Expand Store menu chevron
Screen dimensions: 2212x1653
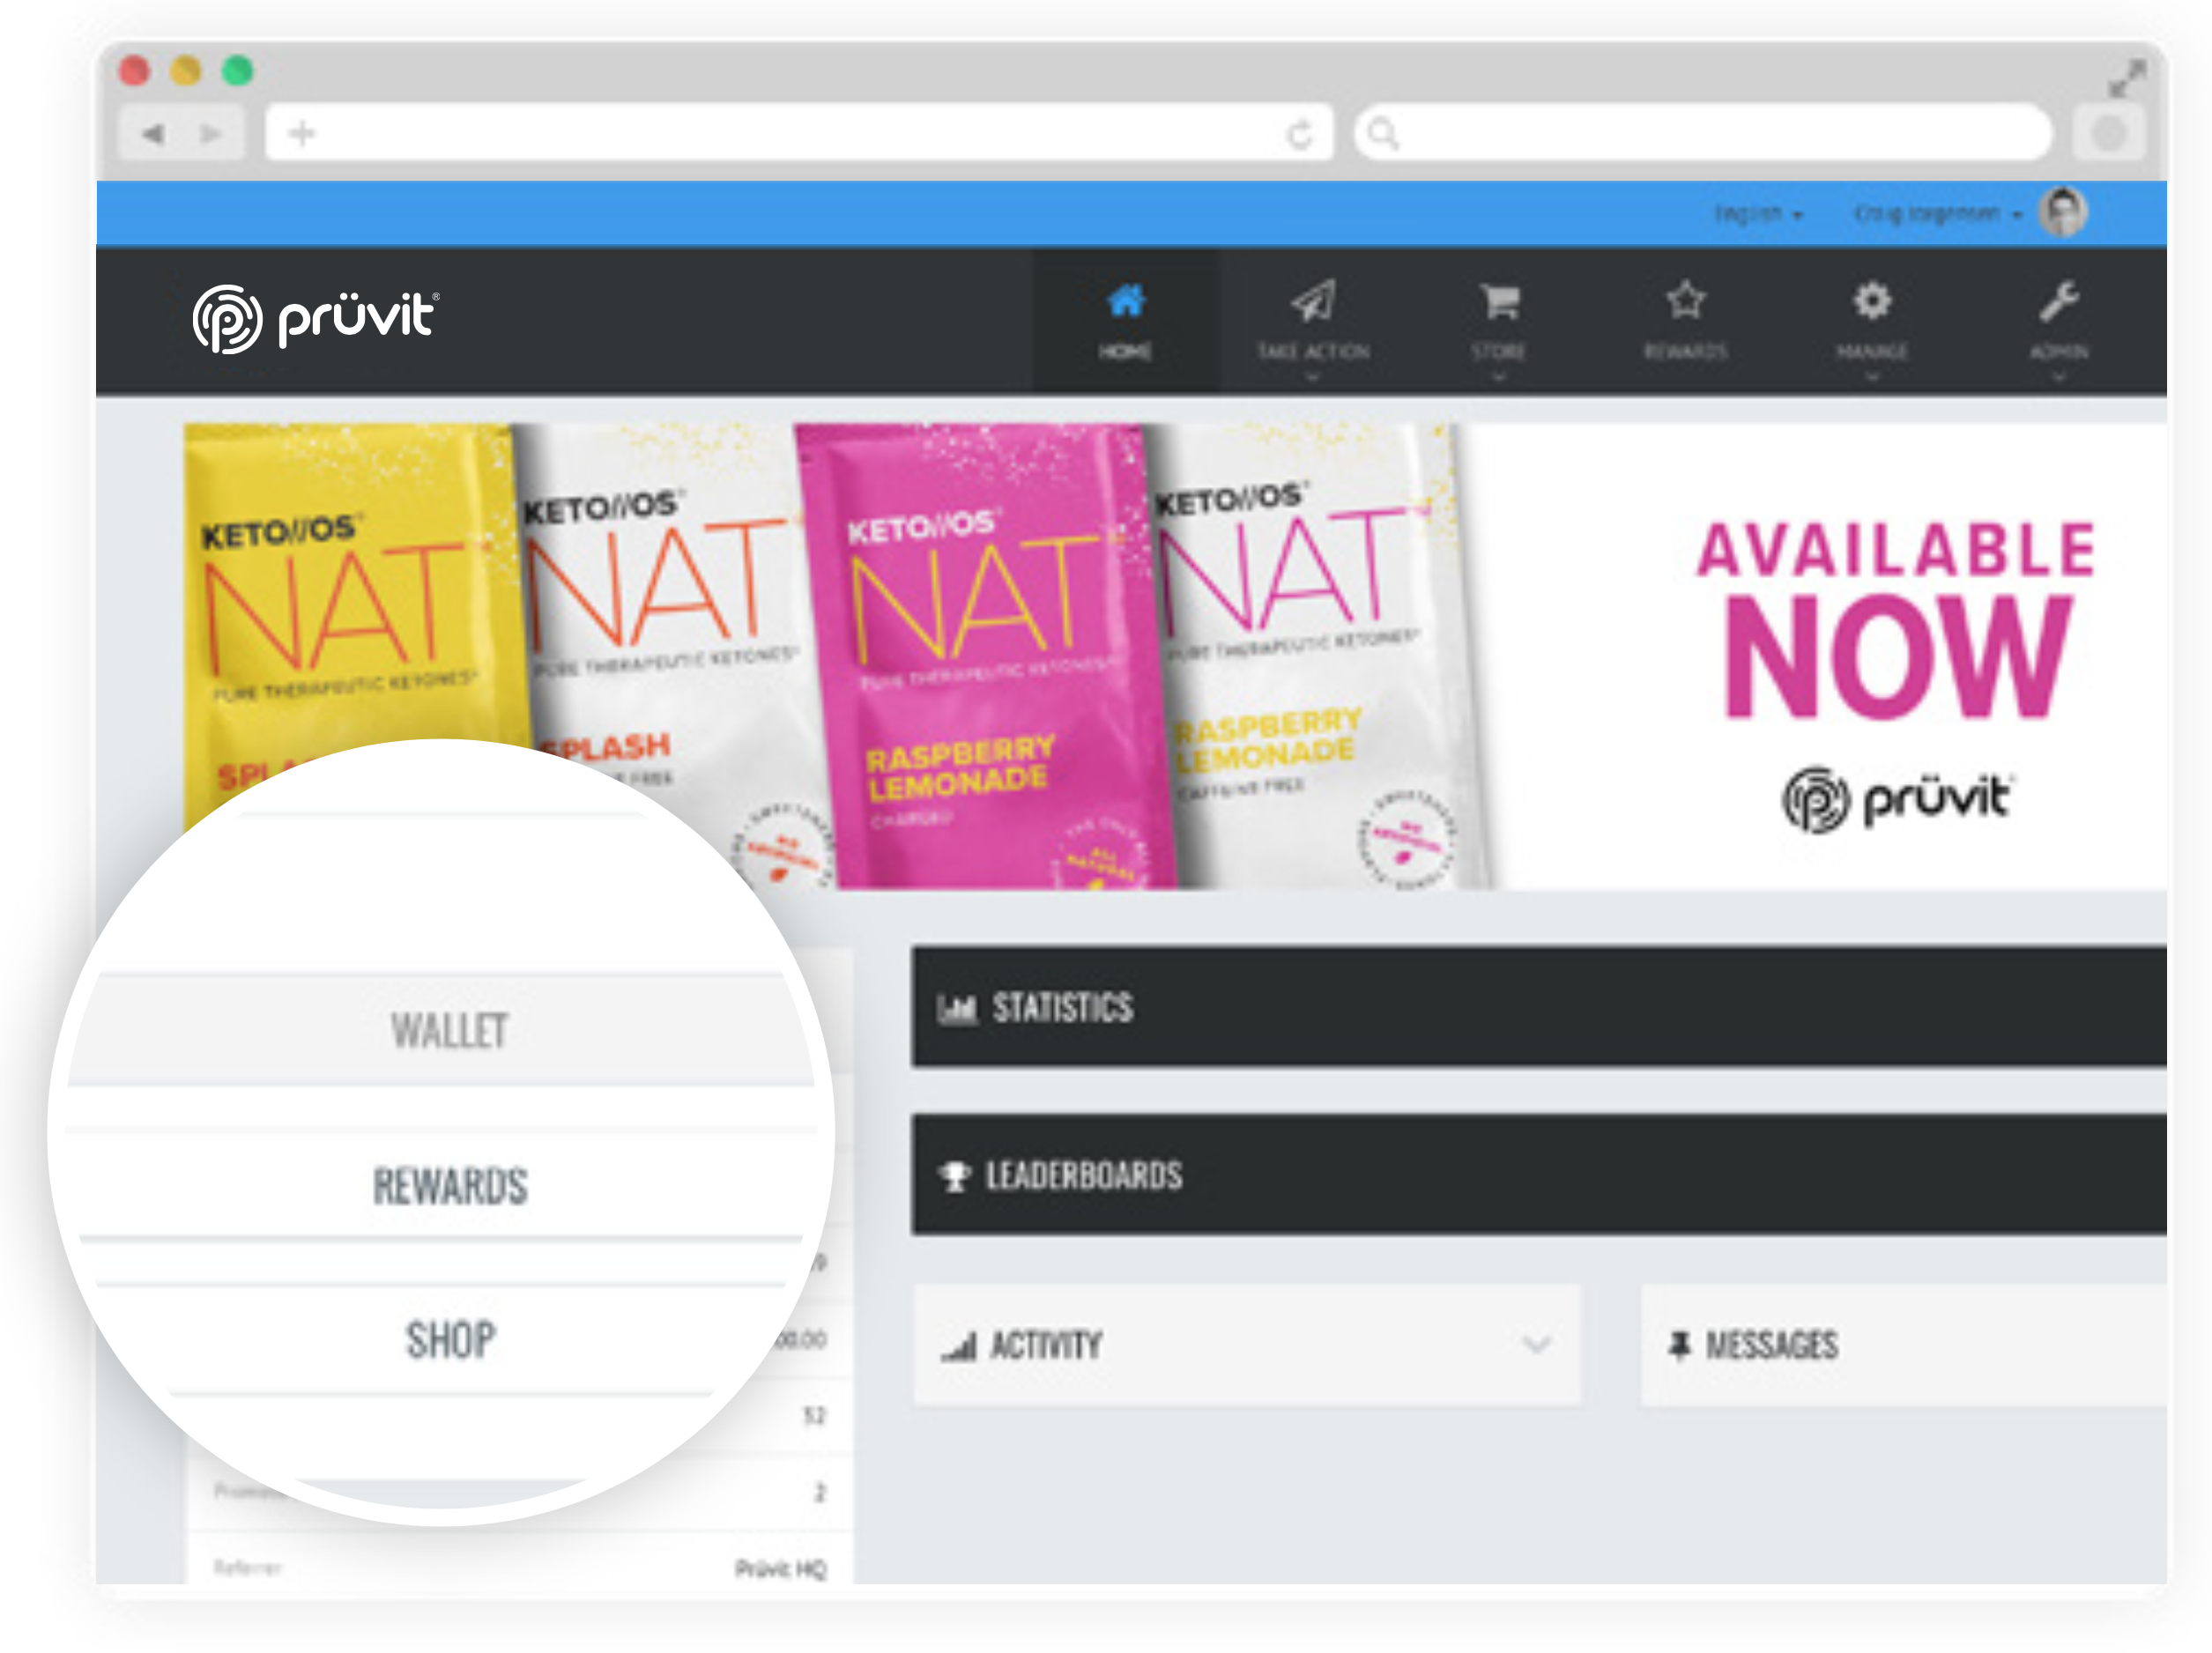(1499, 377)
